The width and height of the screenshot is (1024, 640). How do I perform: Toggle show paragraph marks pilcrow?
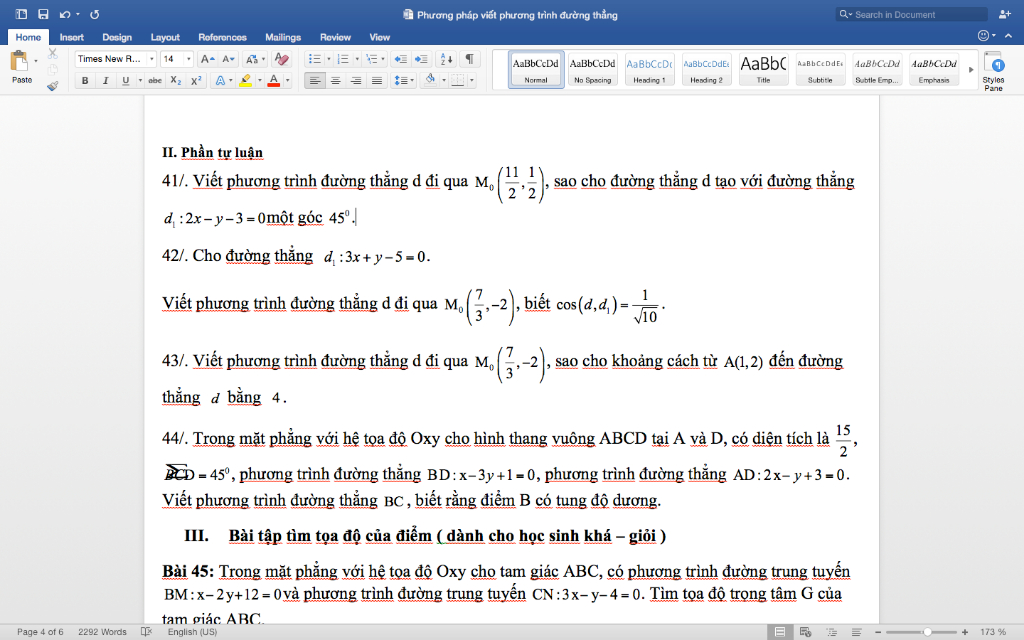[470, 59]
